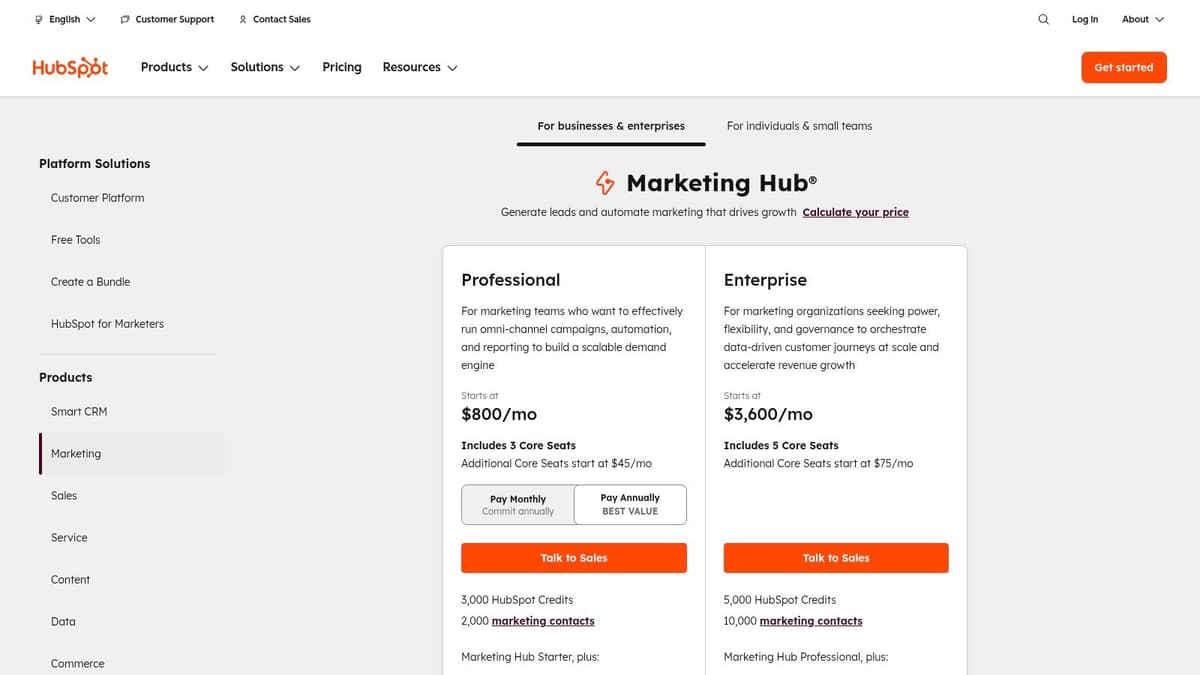Open the Products dropdown menu
Image resolution: width=1200 pixels, height=675 pixels.
173,67
